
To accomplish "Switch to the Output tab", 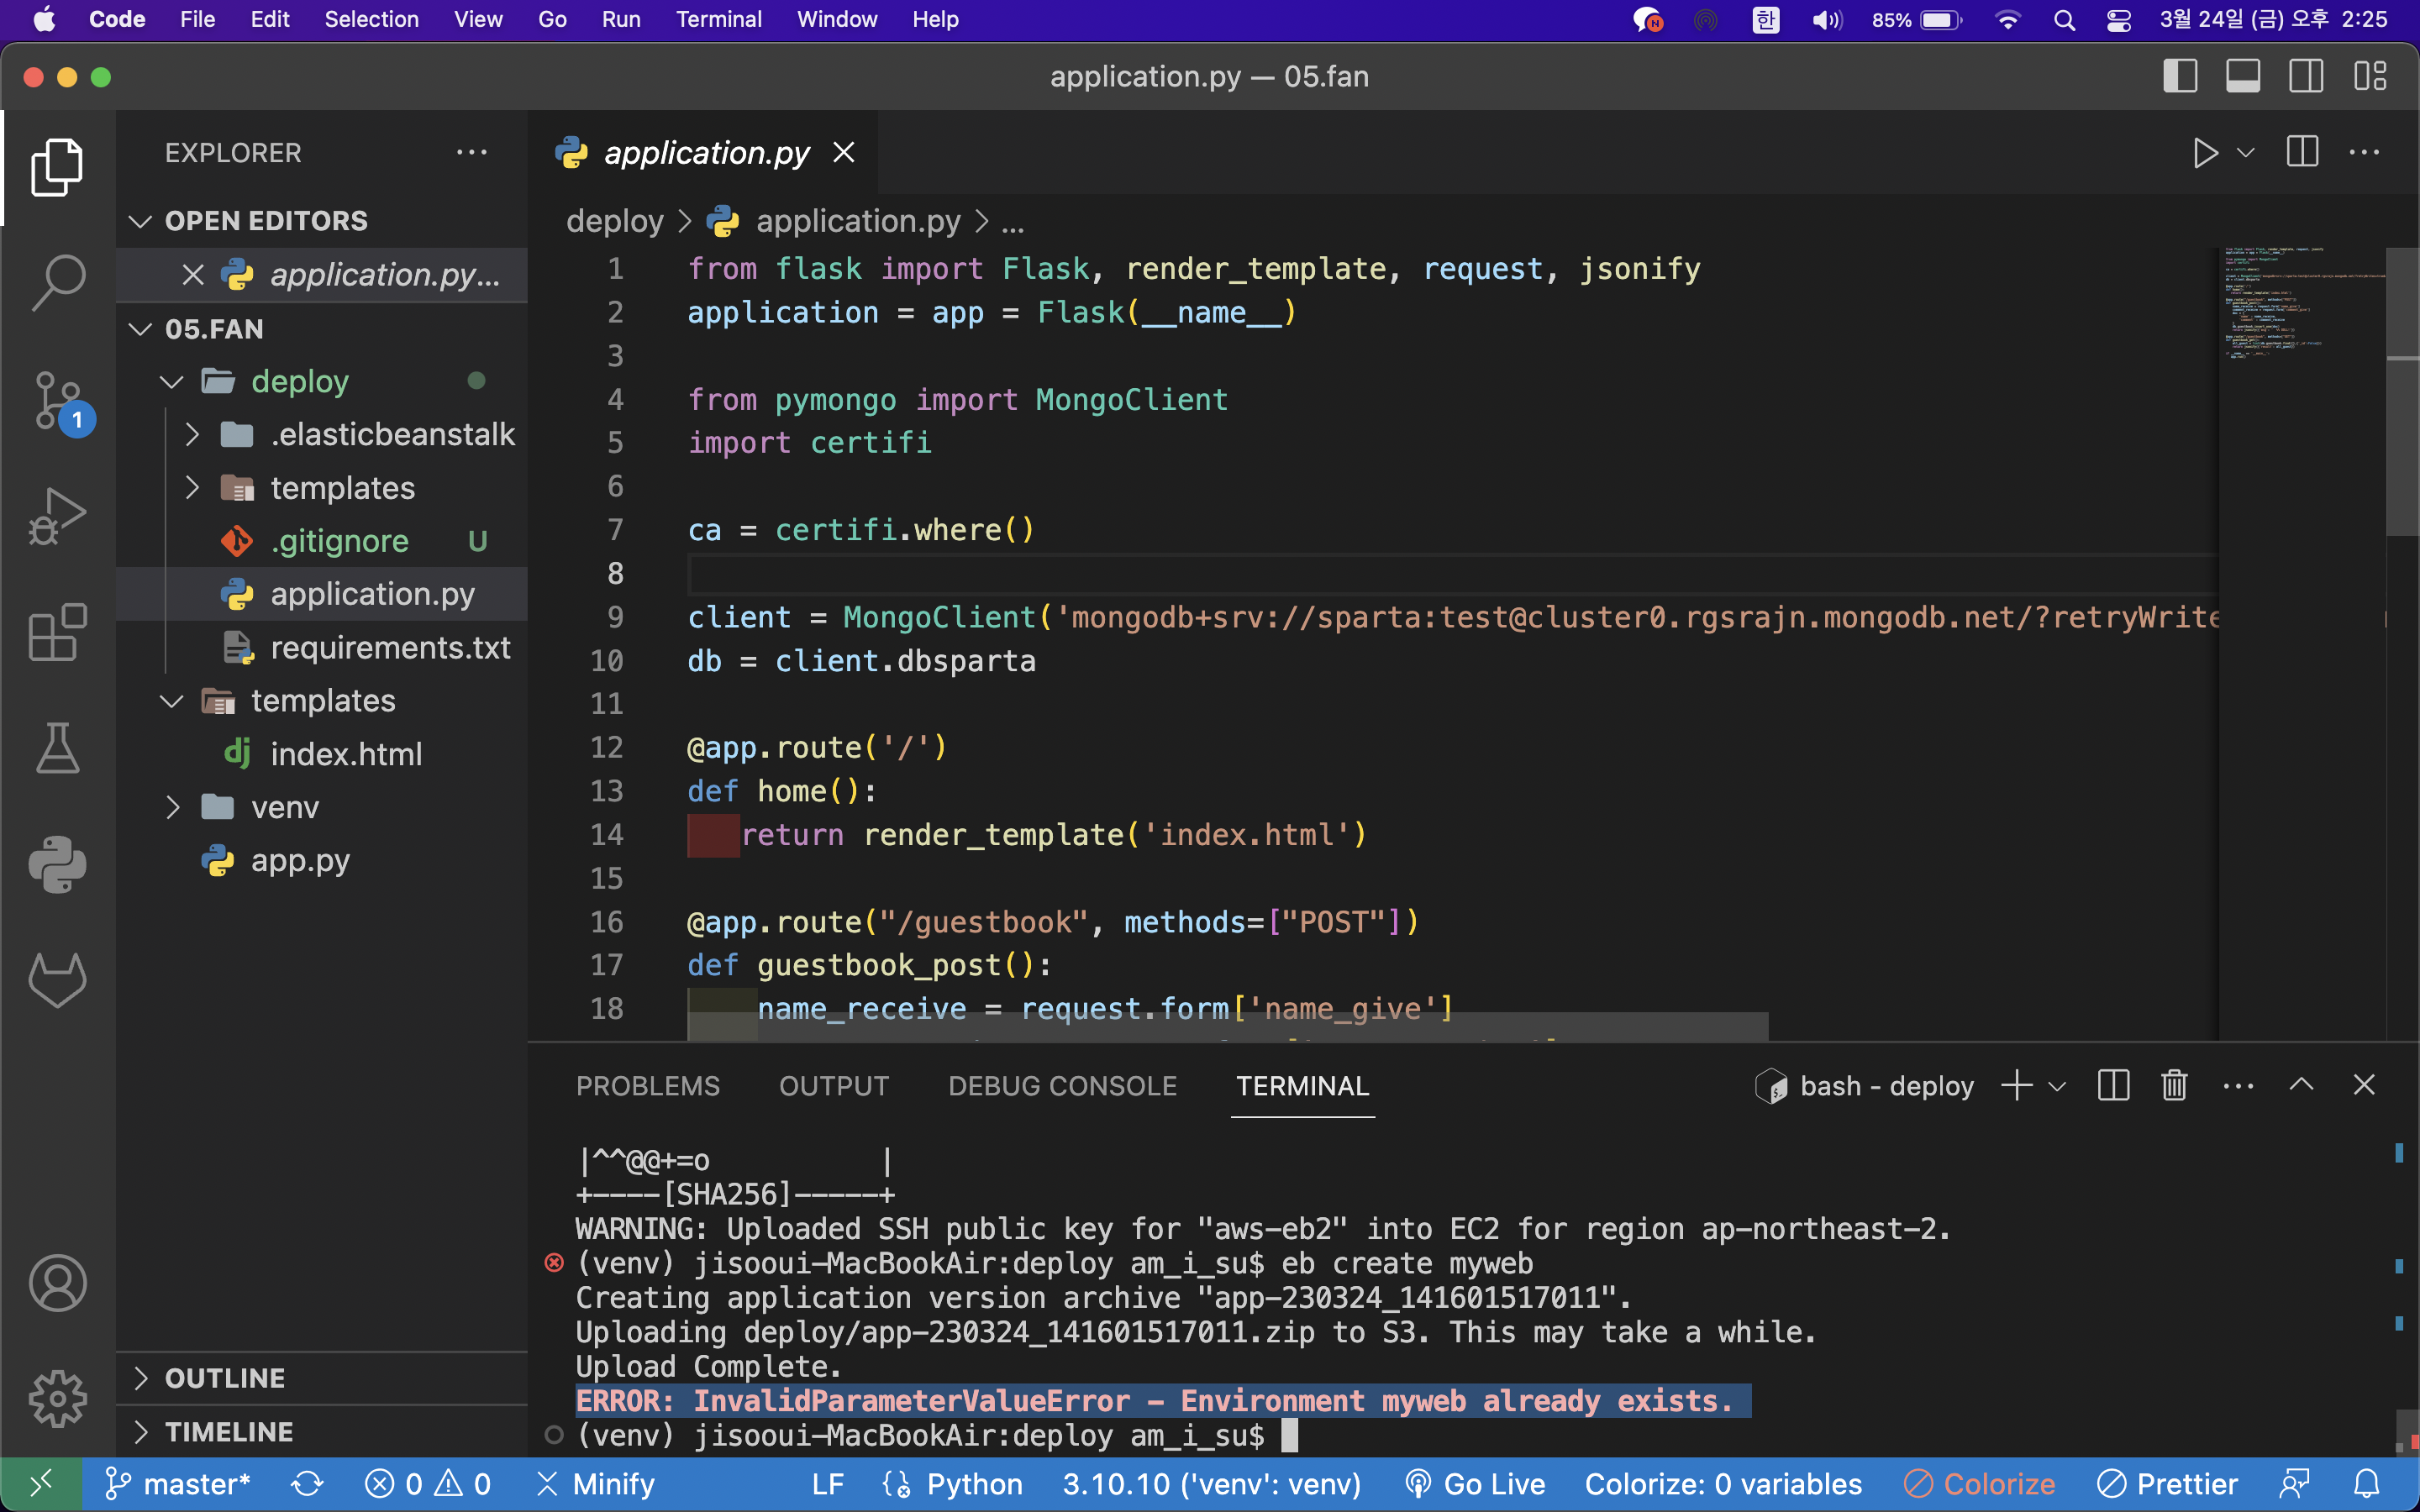I will pos(834,1086).
